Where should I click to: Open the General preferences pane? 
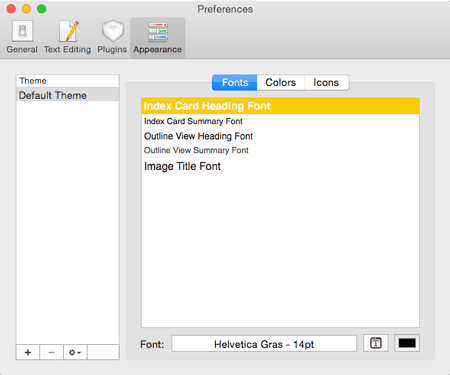(22, 37)
